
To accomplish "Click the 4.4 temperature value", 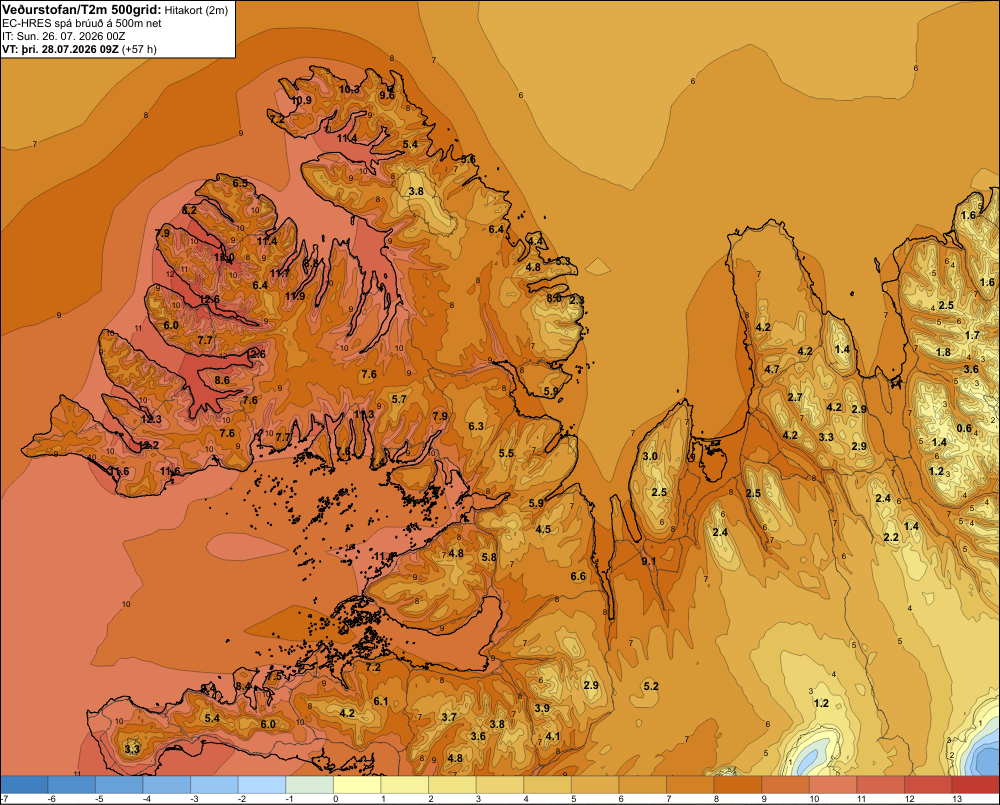I will click(536, 241).
